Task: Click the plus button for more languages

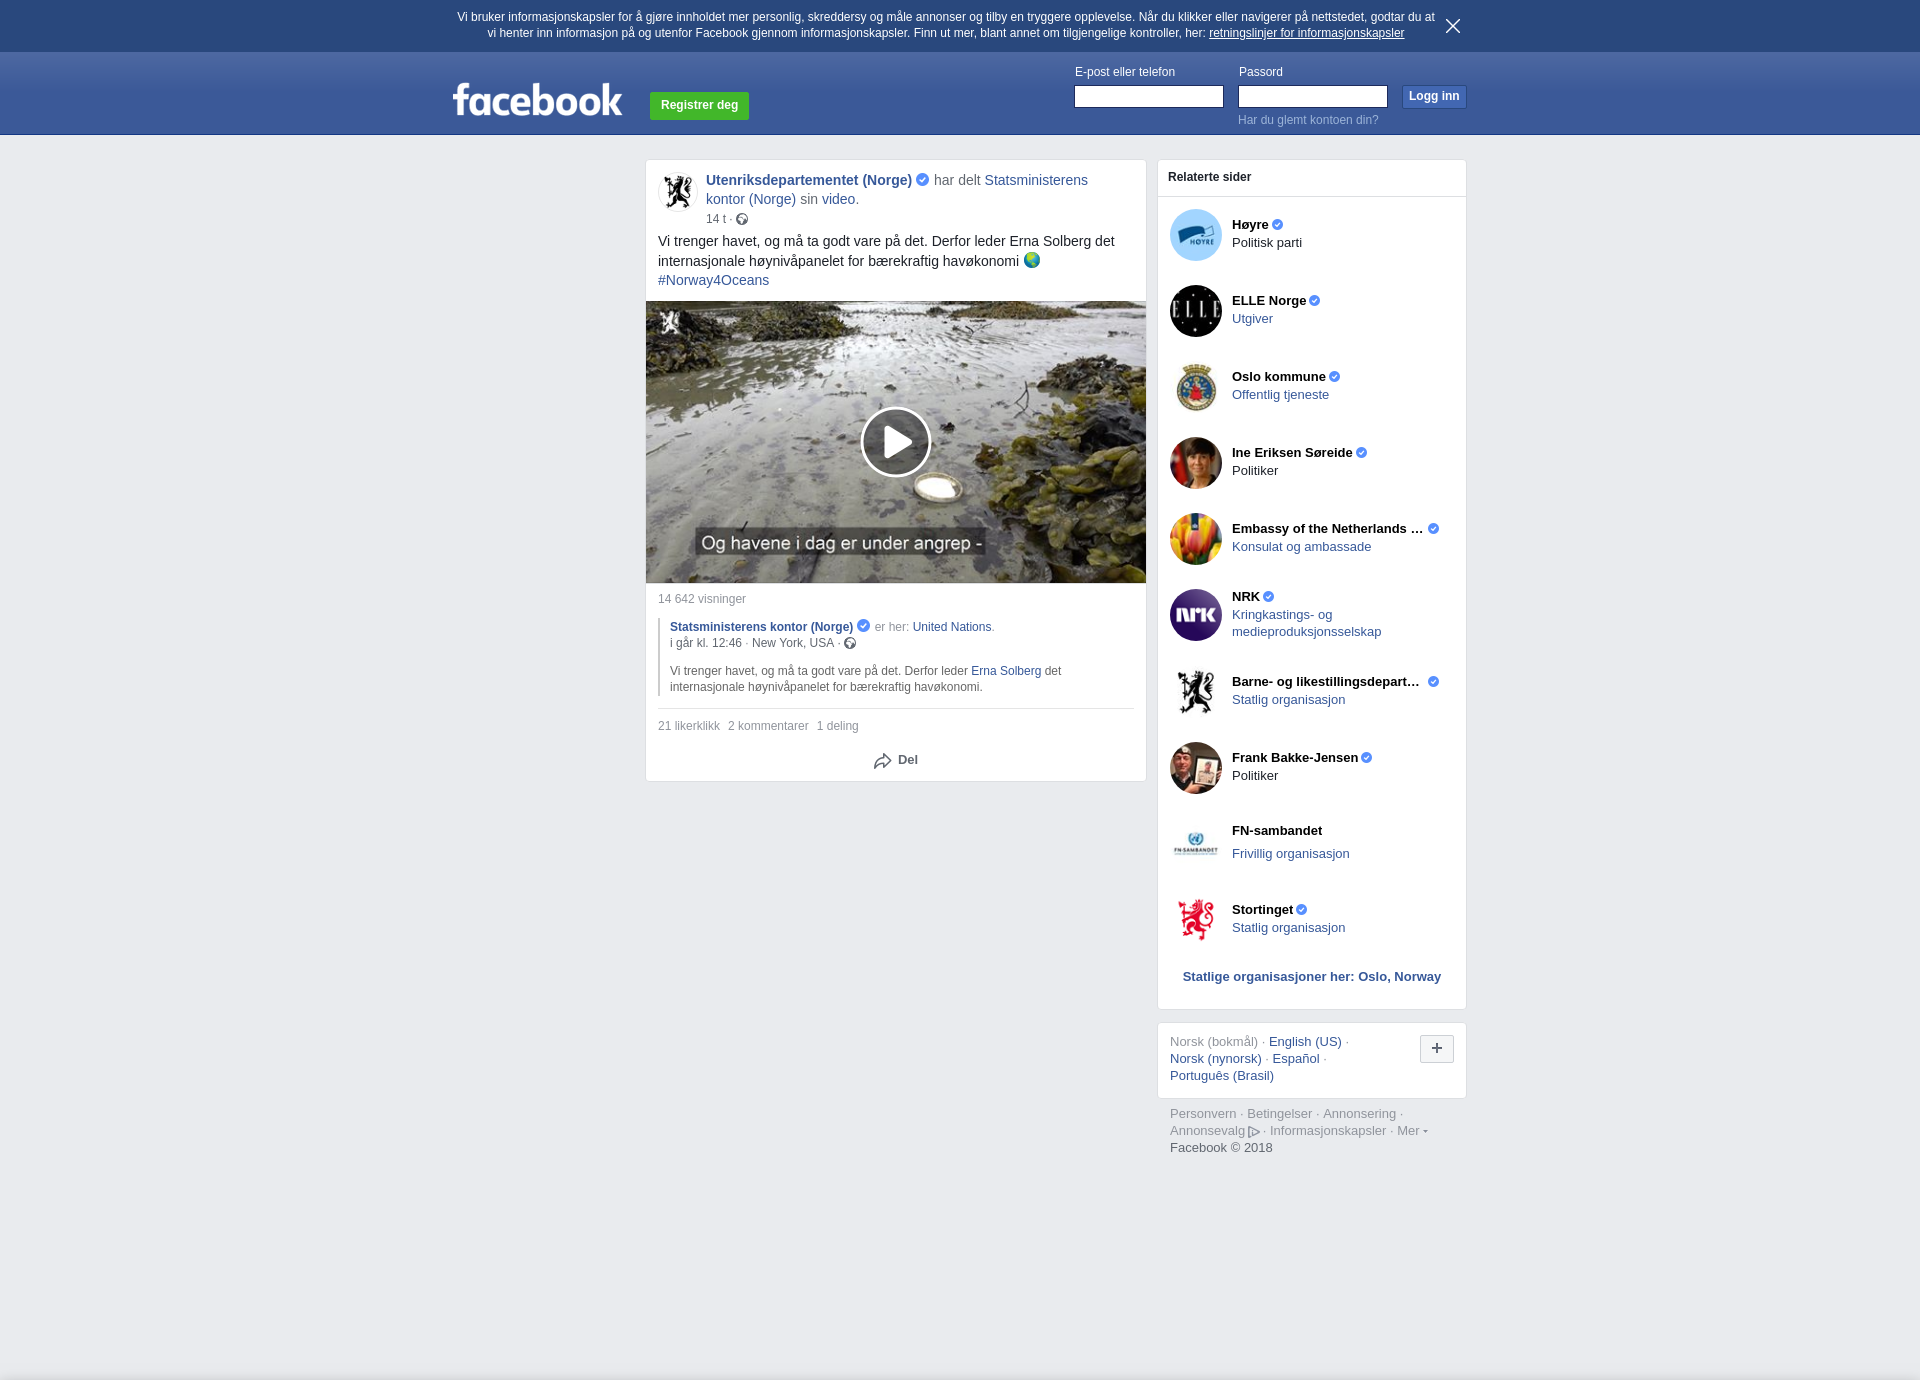Action: pos(1437,1049)
